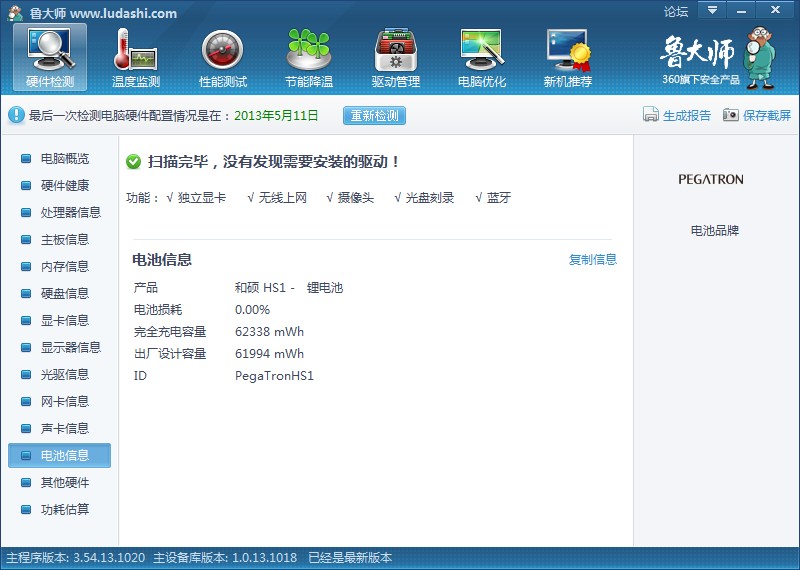Click the 摄像头 feature label

point(356,197)
